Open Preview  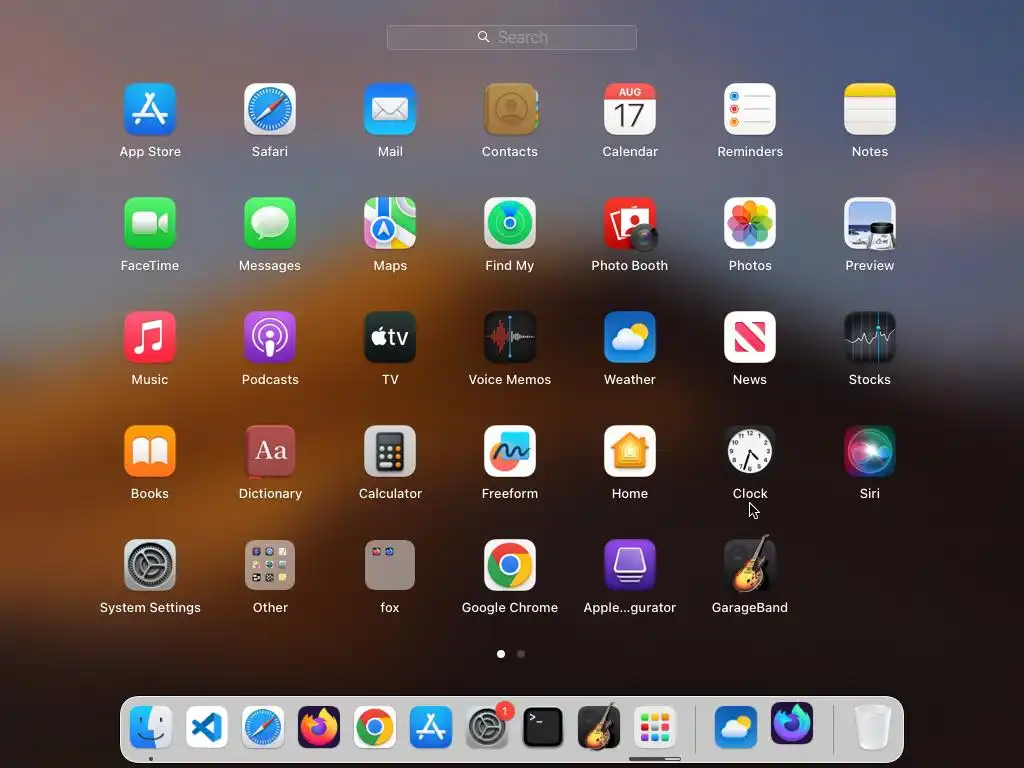pyautogui.click(x=870, y=223)
